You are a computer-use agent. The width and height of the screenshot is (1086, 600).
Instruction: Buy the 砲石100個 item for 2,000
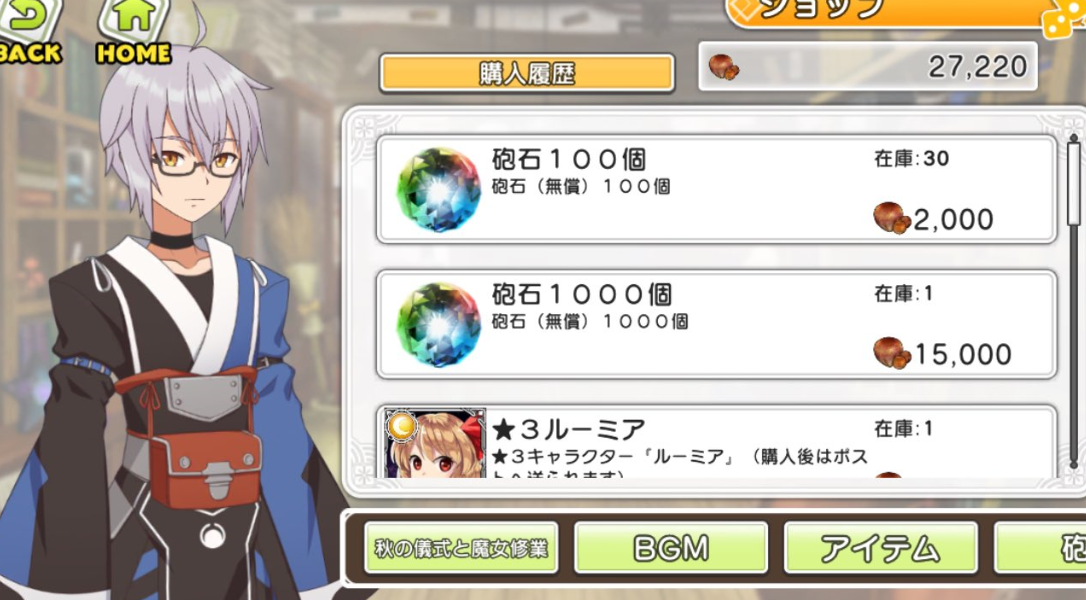(x=717, y=189)
